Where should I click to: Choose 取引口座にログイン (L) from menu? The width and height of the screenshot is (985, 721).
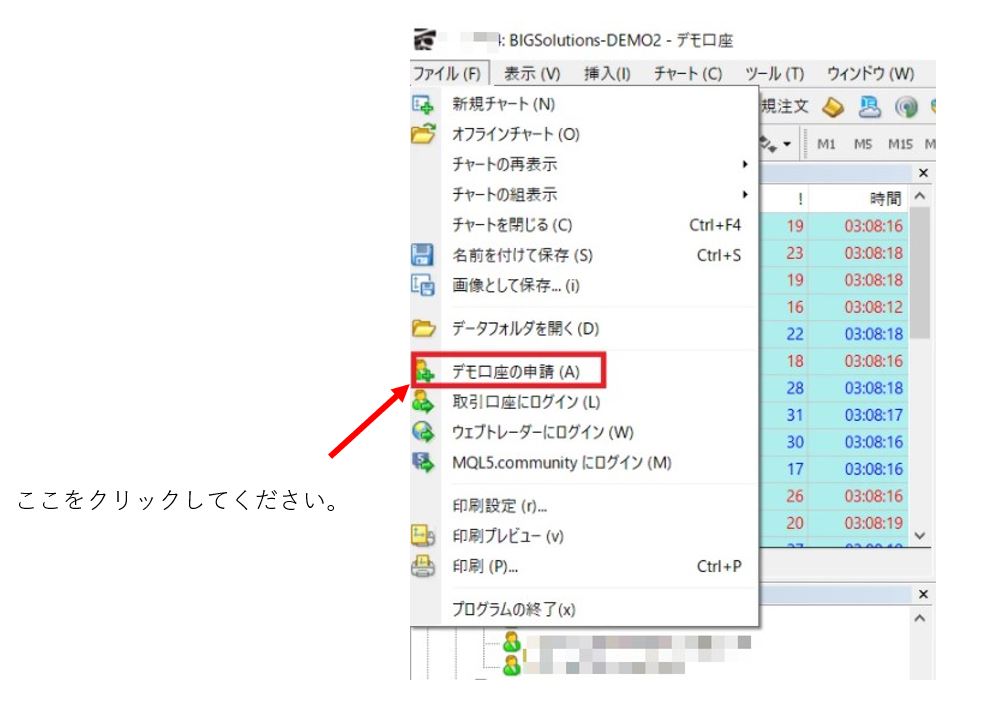coord(526,402)
